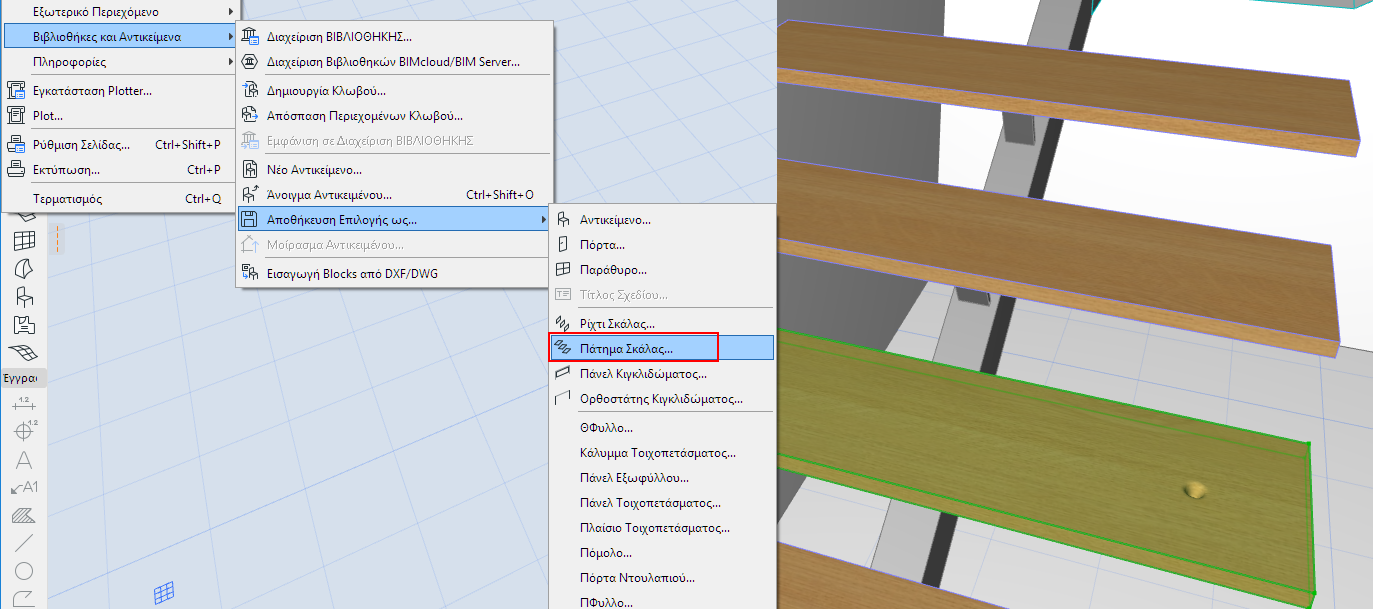
Task: Select the Circle/Arc tool in toolbox
Action: pyautogui.click(x=24, y=572)
